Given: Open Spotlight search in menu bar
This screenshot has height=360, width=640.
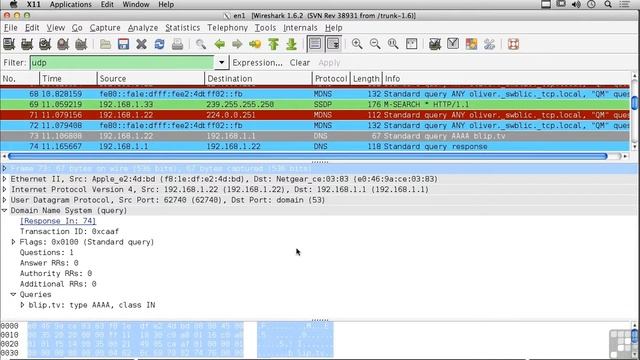Looking at the screenshot, I should [608, 4].
